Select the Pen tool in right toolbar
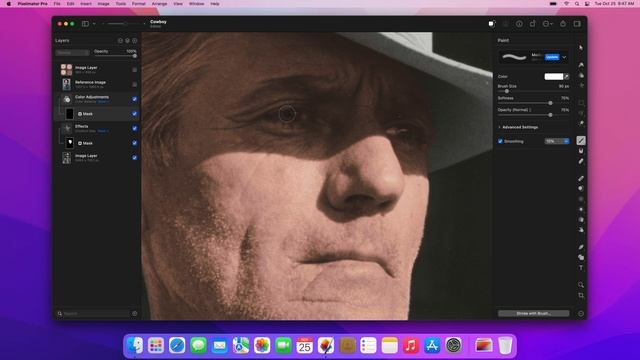Screen dimensions: 640x360 581,247
